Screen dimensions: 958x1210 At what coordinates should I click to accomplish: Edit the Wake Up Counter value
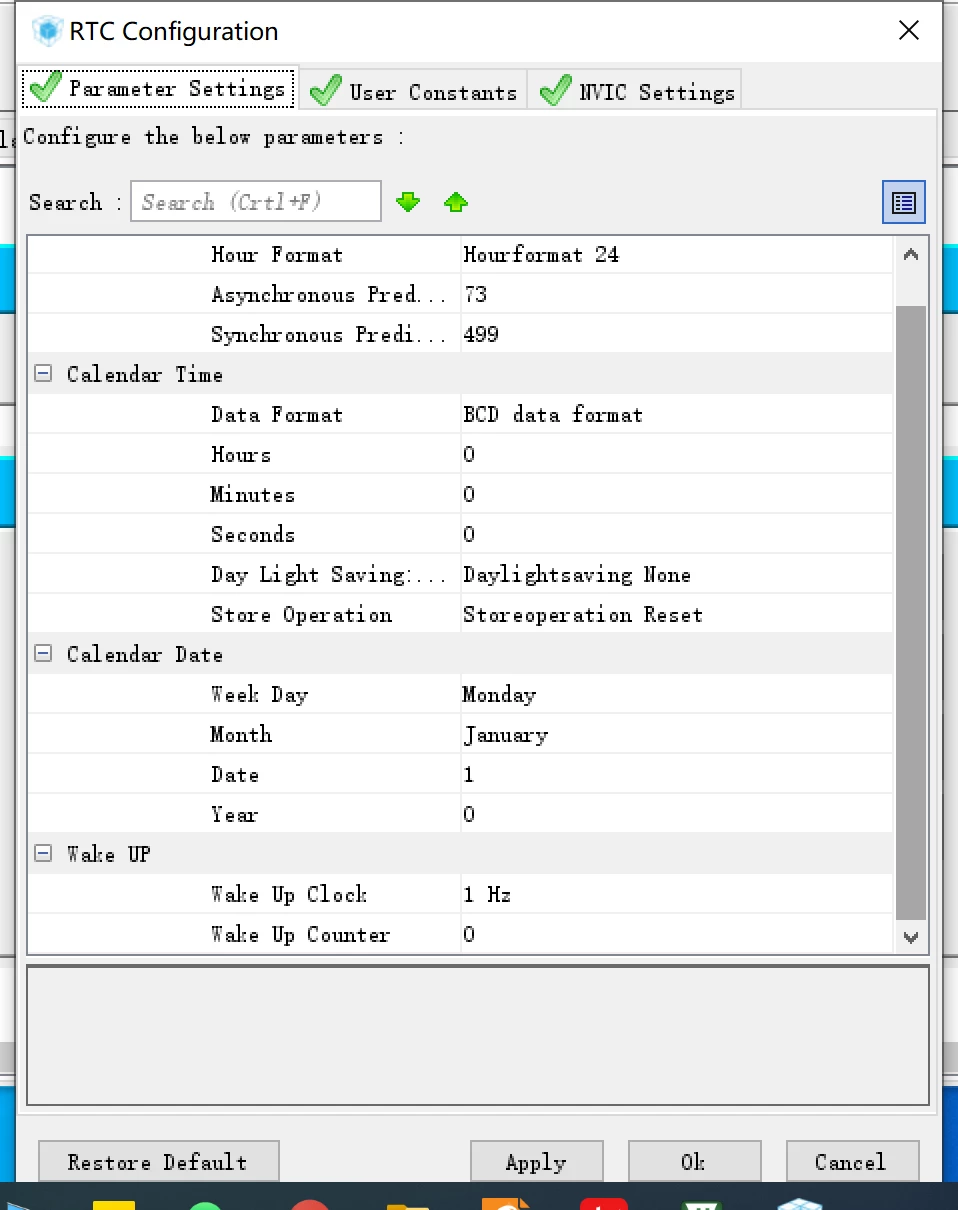coord(676,934)
